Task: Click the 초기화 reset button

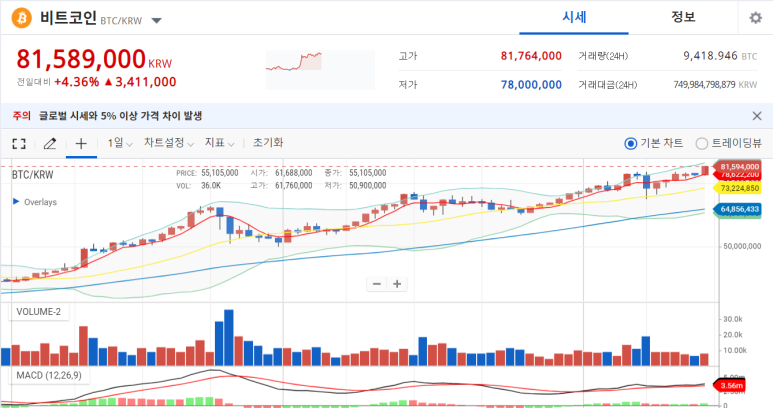Action: (x=268, y=143)
